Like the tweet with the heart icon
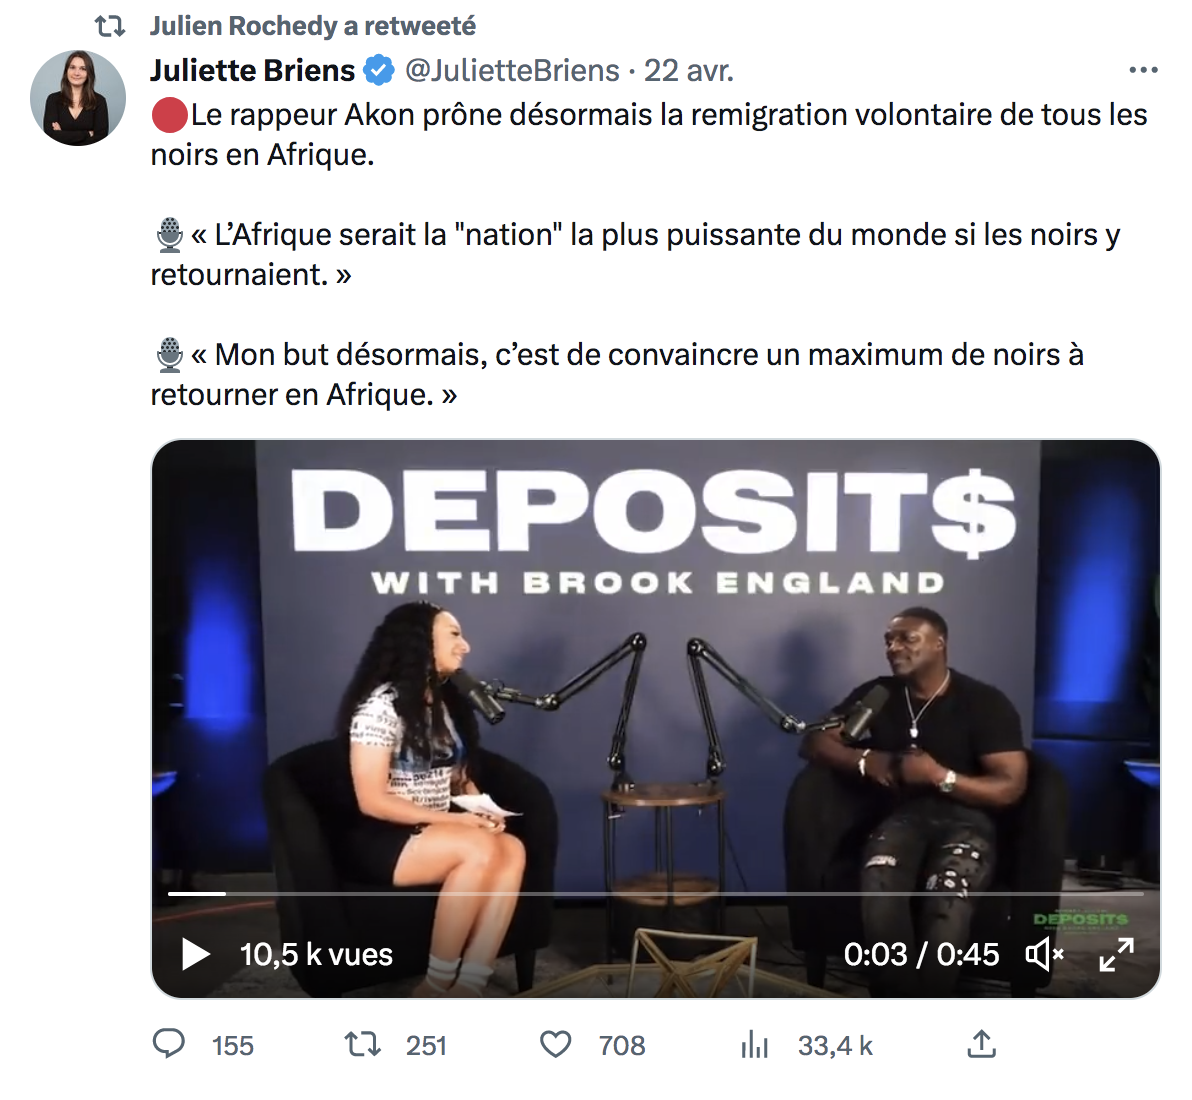 click(x=556, y=1045)
